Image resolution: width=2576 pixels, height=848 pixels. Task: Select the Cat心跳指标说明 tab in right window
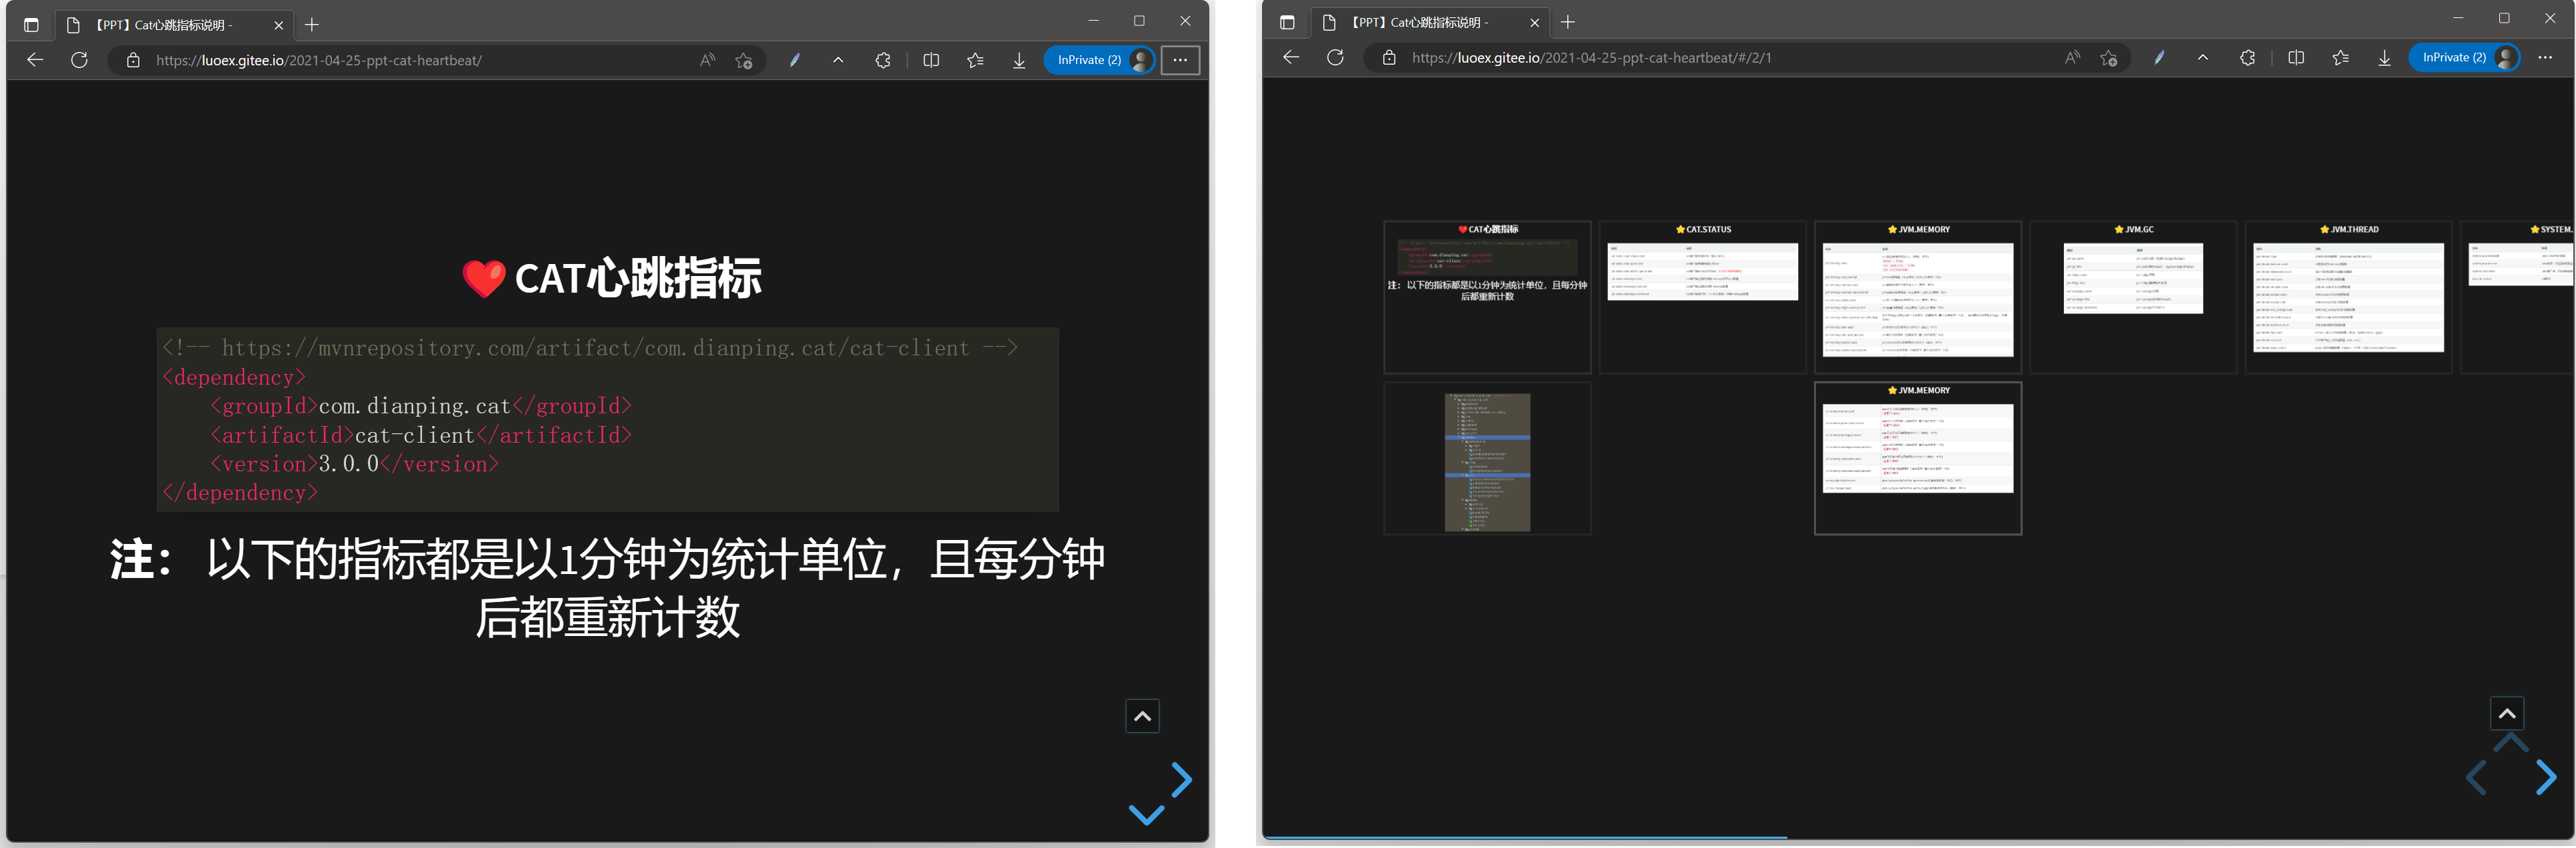point(1430,22)
